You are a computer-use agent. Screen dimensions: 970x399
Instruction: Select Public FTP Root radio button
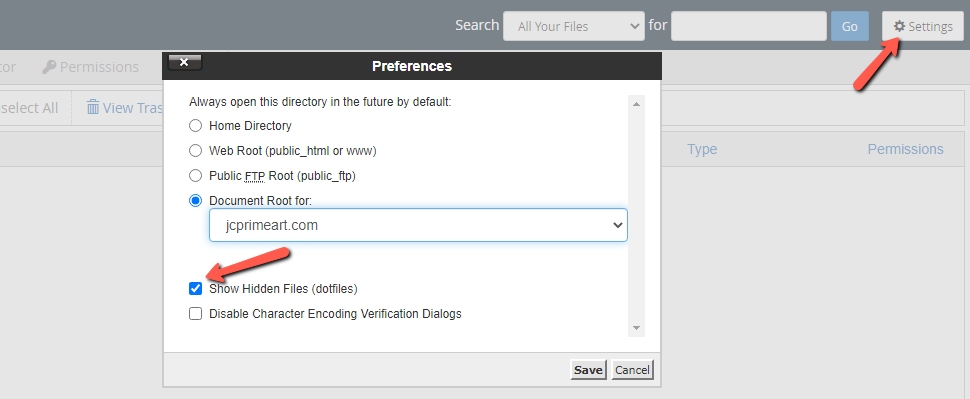pos(195,176)
